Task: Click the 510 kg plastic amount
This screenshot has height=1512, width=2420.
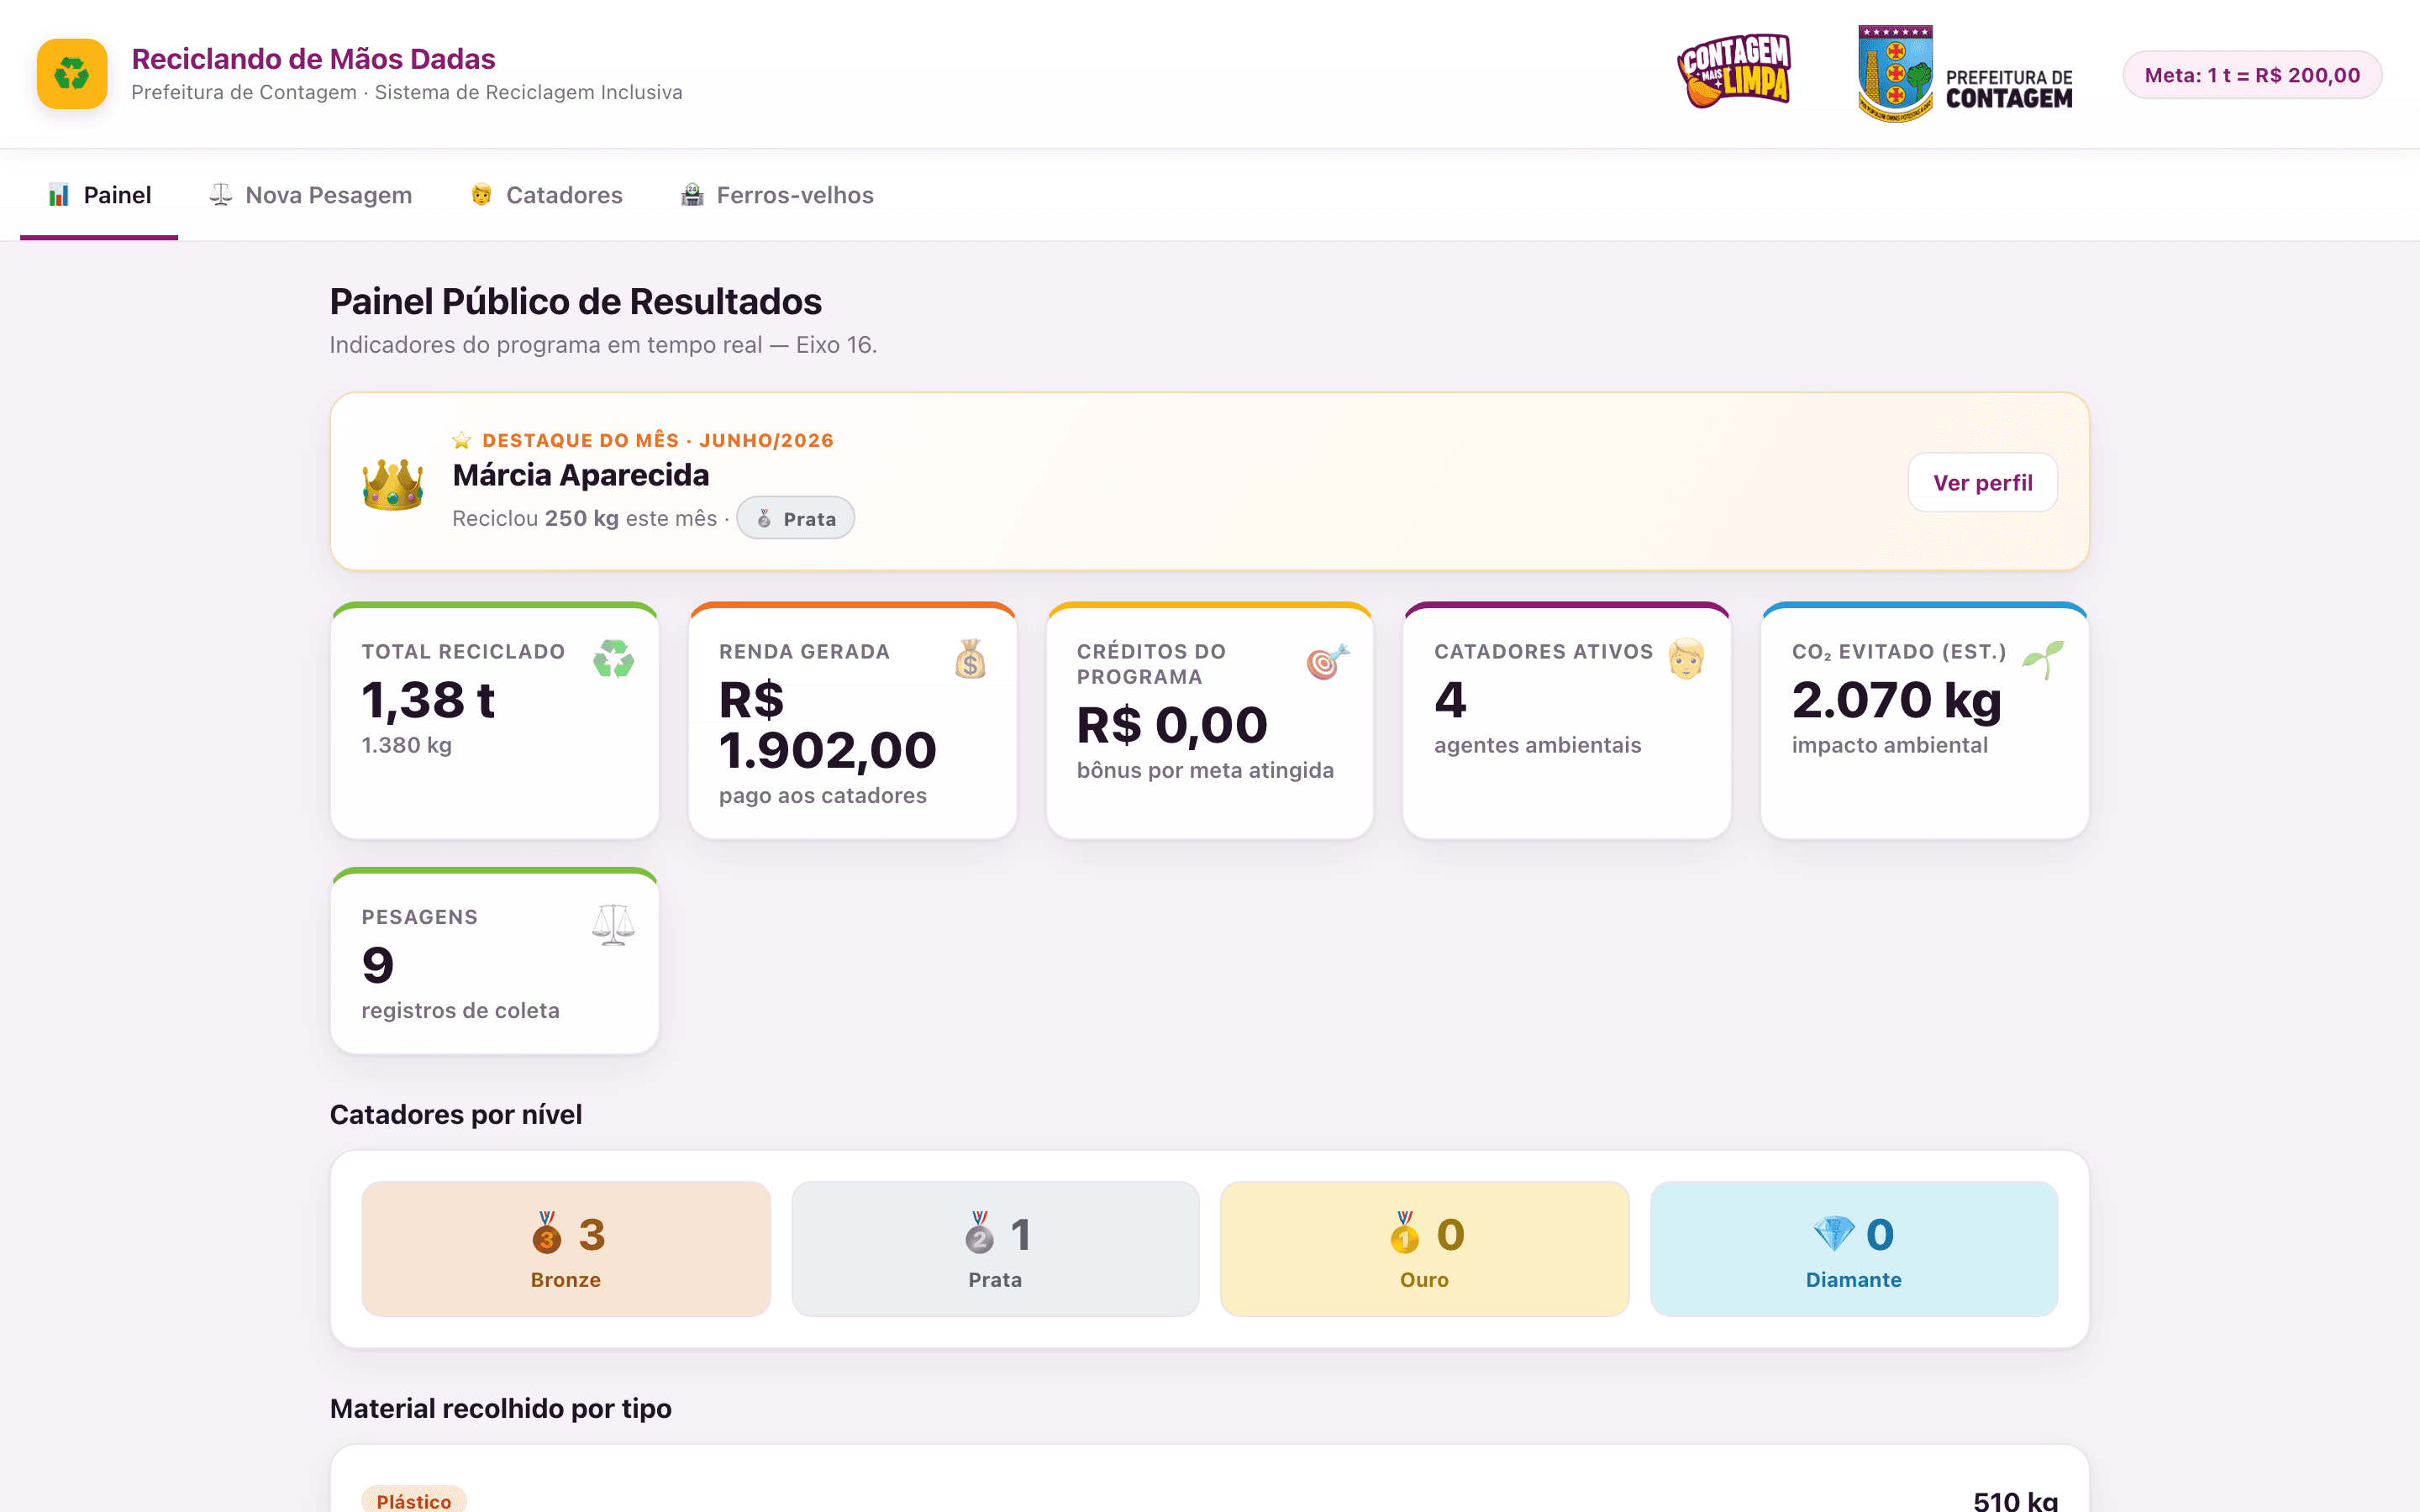Action: pyautogui.click(x=2015, y=1500)
